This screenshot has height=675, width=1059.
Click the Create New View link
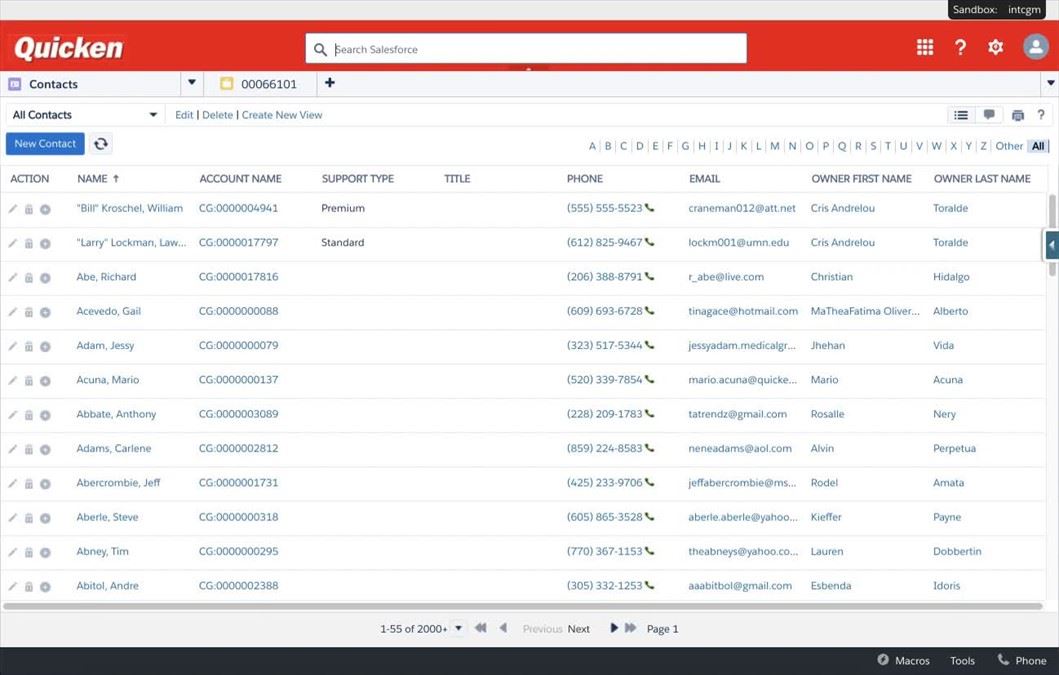(282, 115)
